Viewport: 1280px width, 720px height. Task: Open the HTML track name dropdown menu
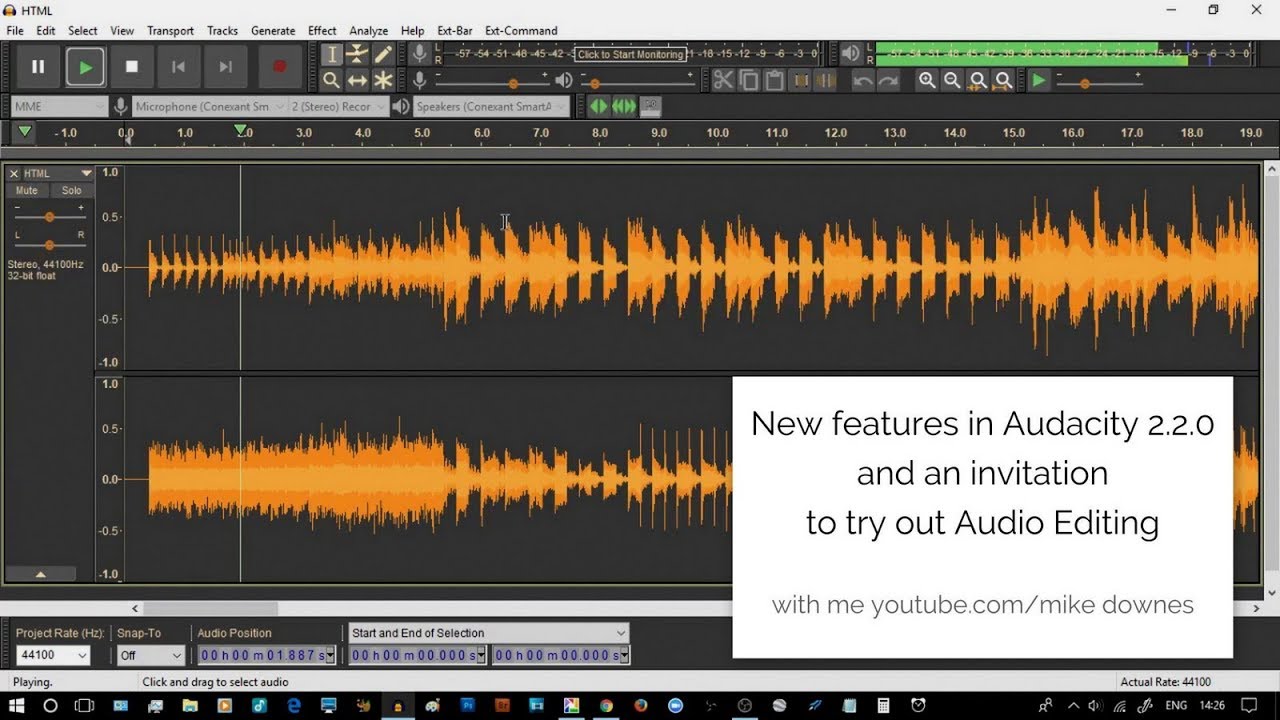(58, 173)
